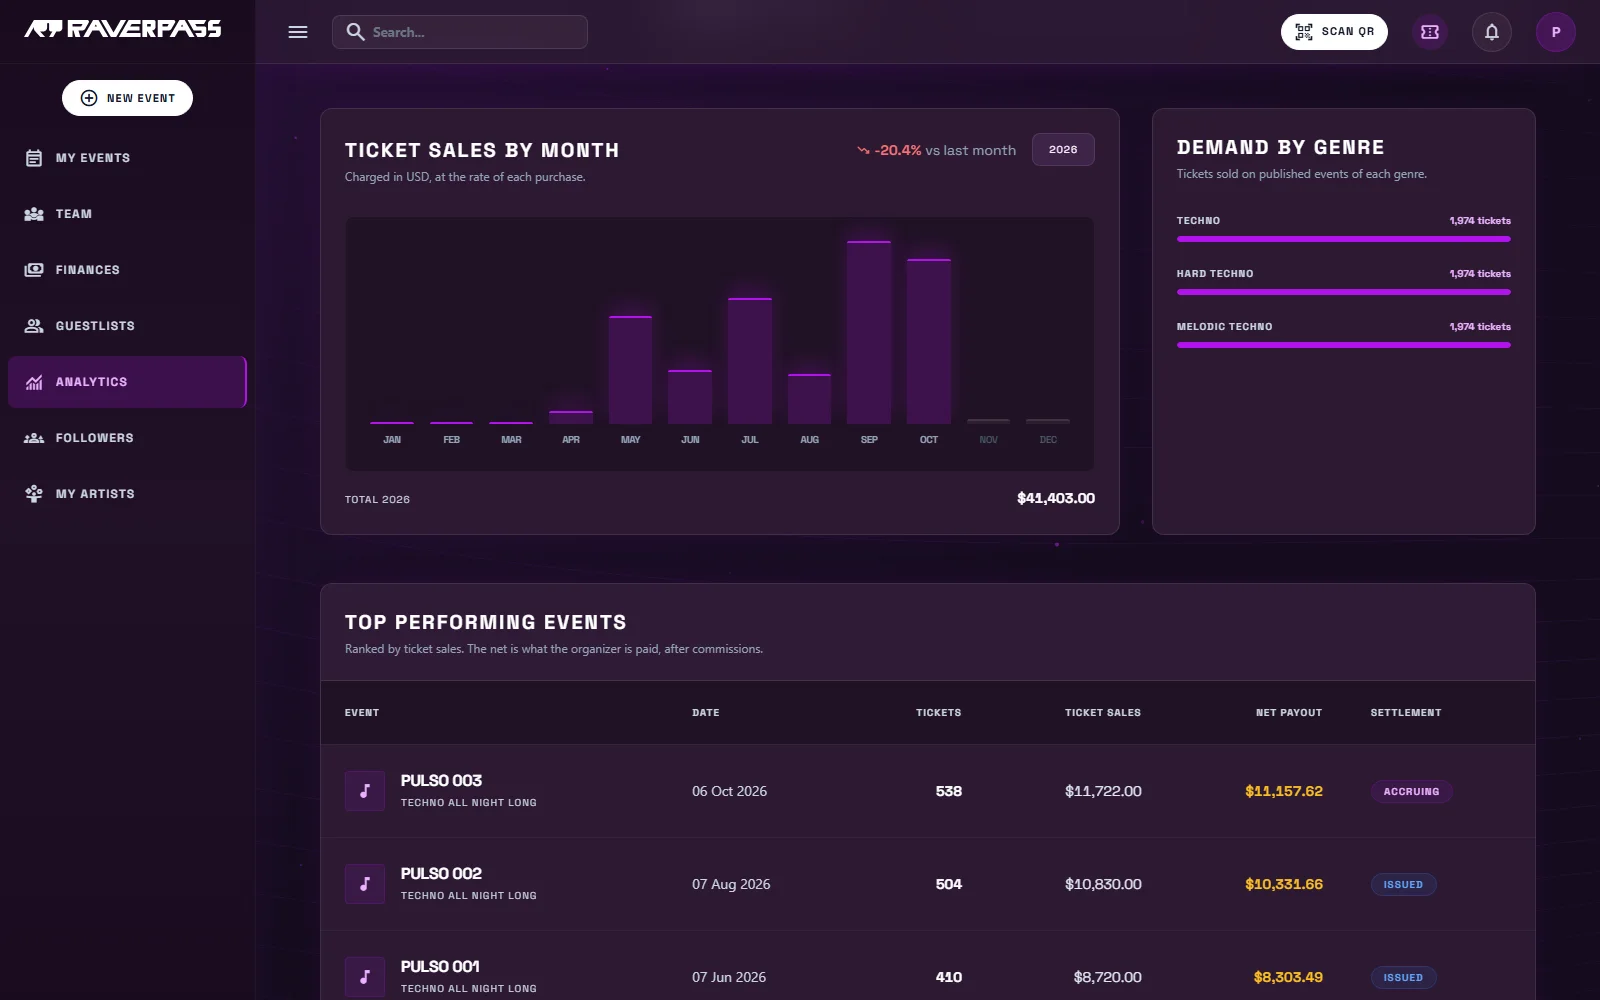
Task: Select the Followers menu item
Action: [x=127, y=438]
